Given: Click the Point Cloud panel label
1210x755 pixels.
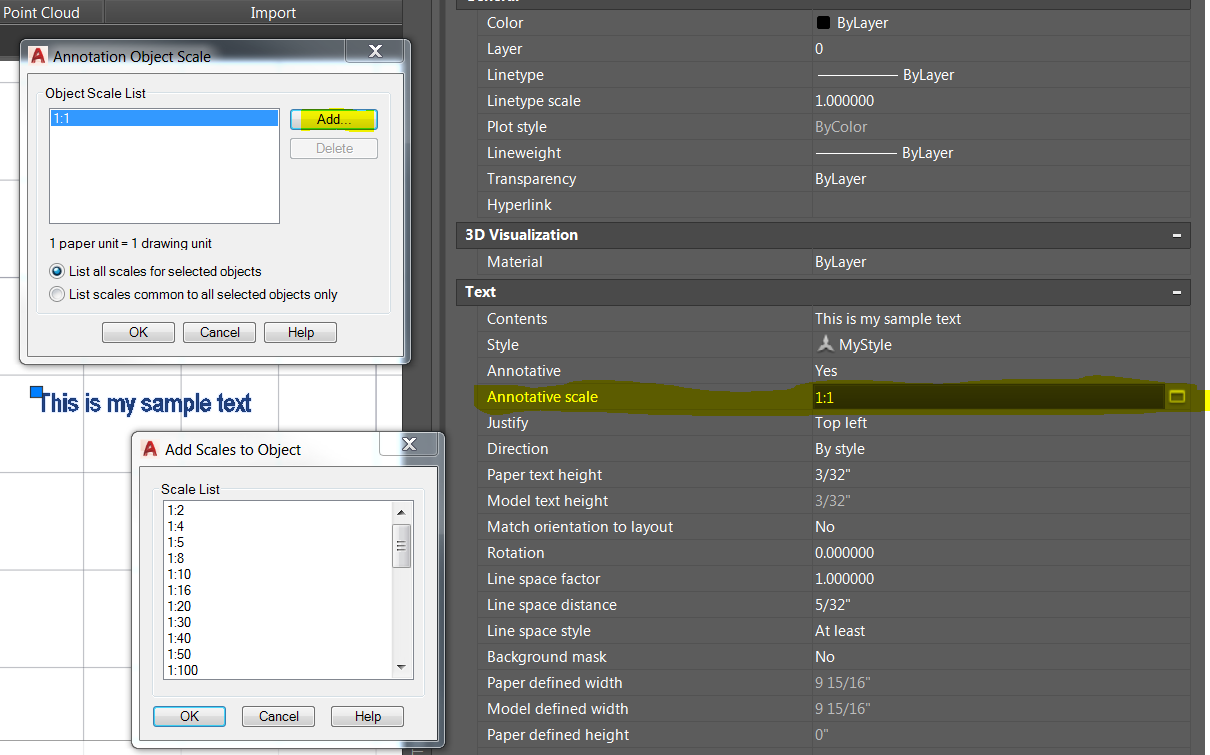Looking at the screenshot, I should [x=41, y=12].
